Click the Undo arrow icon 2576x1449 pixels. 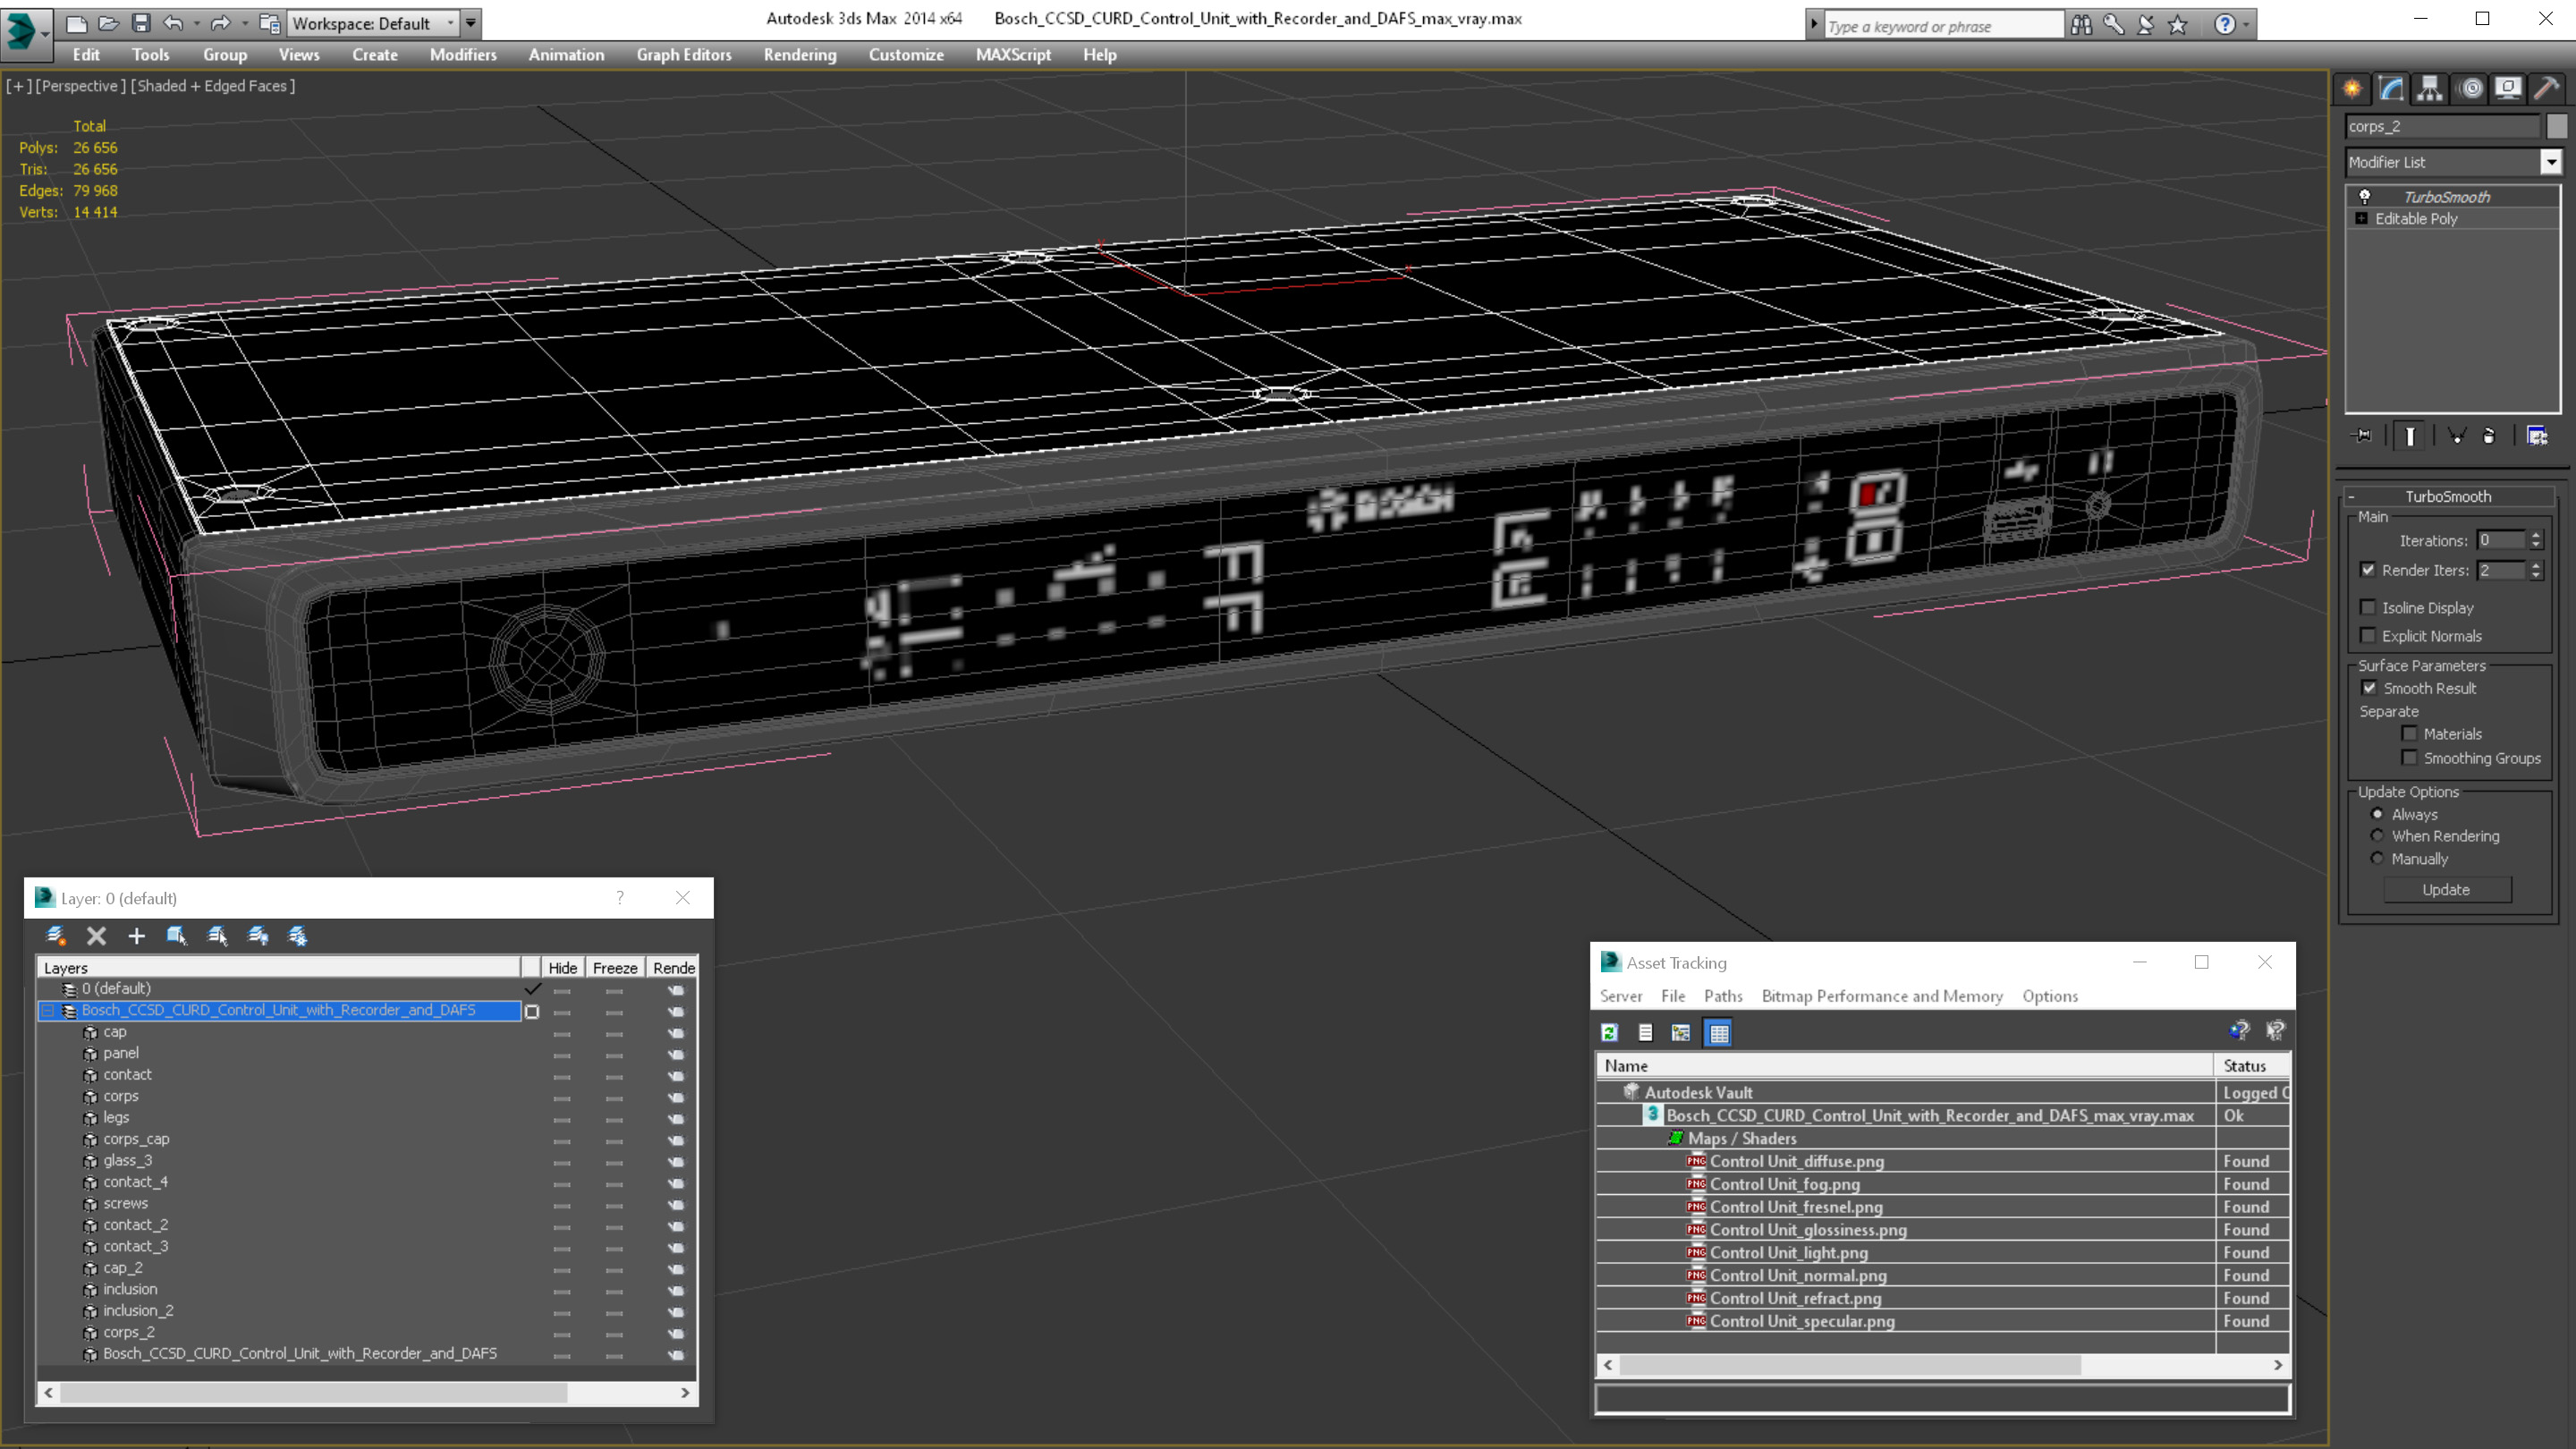pos(173,22)
